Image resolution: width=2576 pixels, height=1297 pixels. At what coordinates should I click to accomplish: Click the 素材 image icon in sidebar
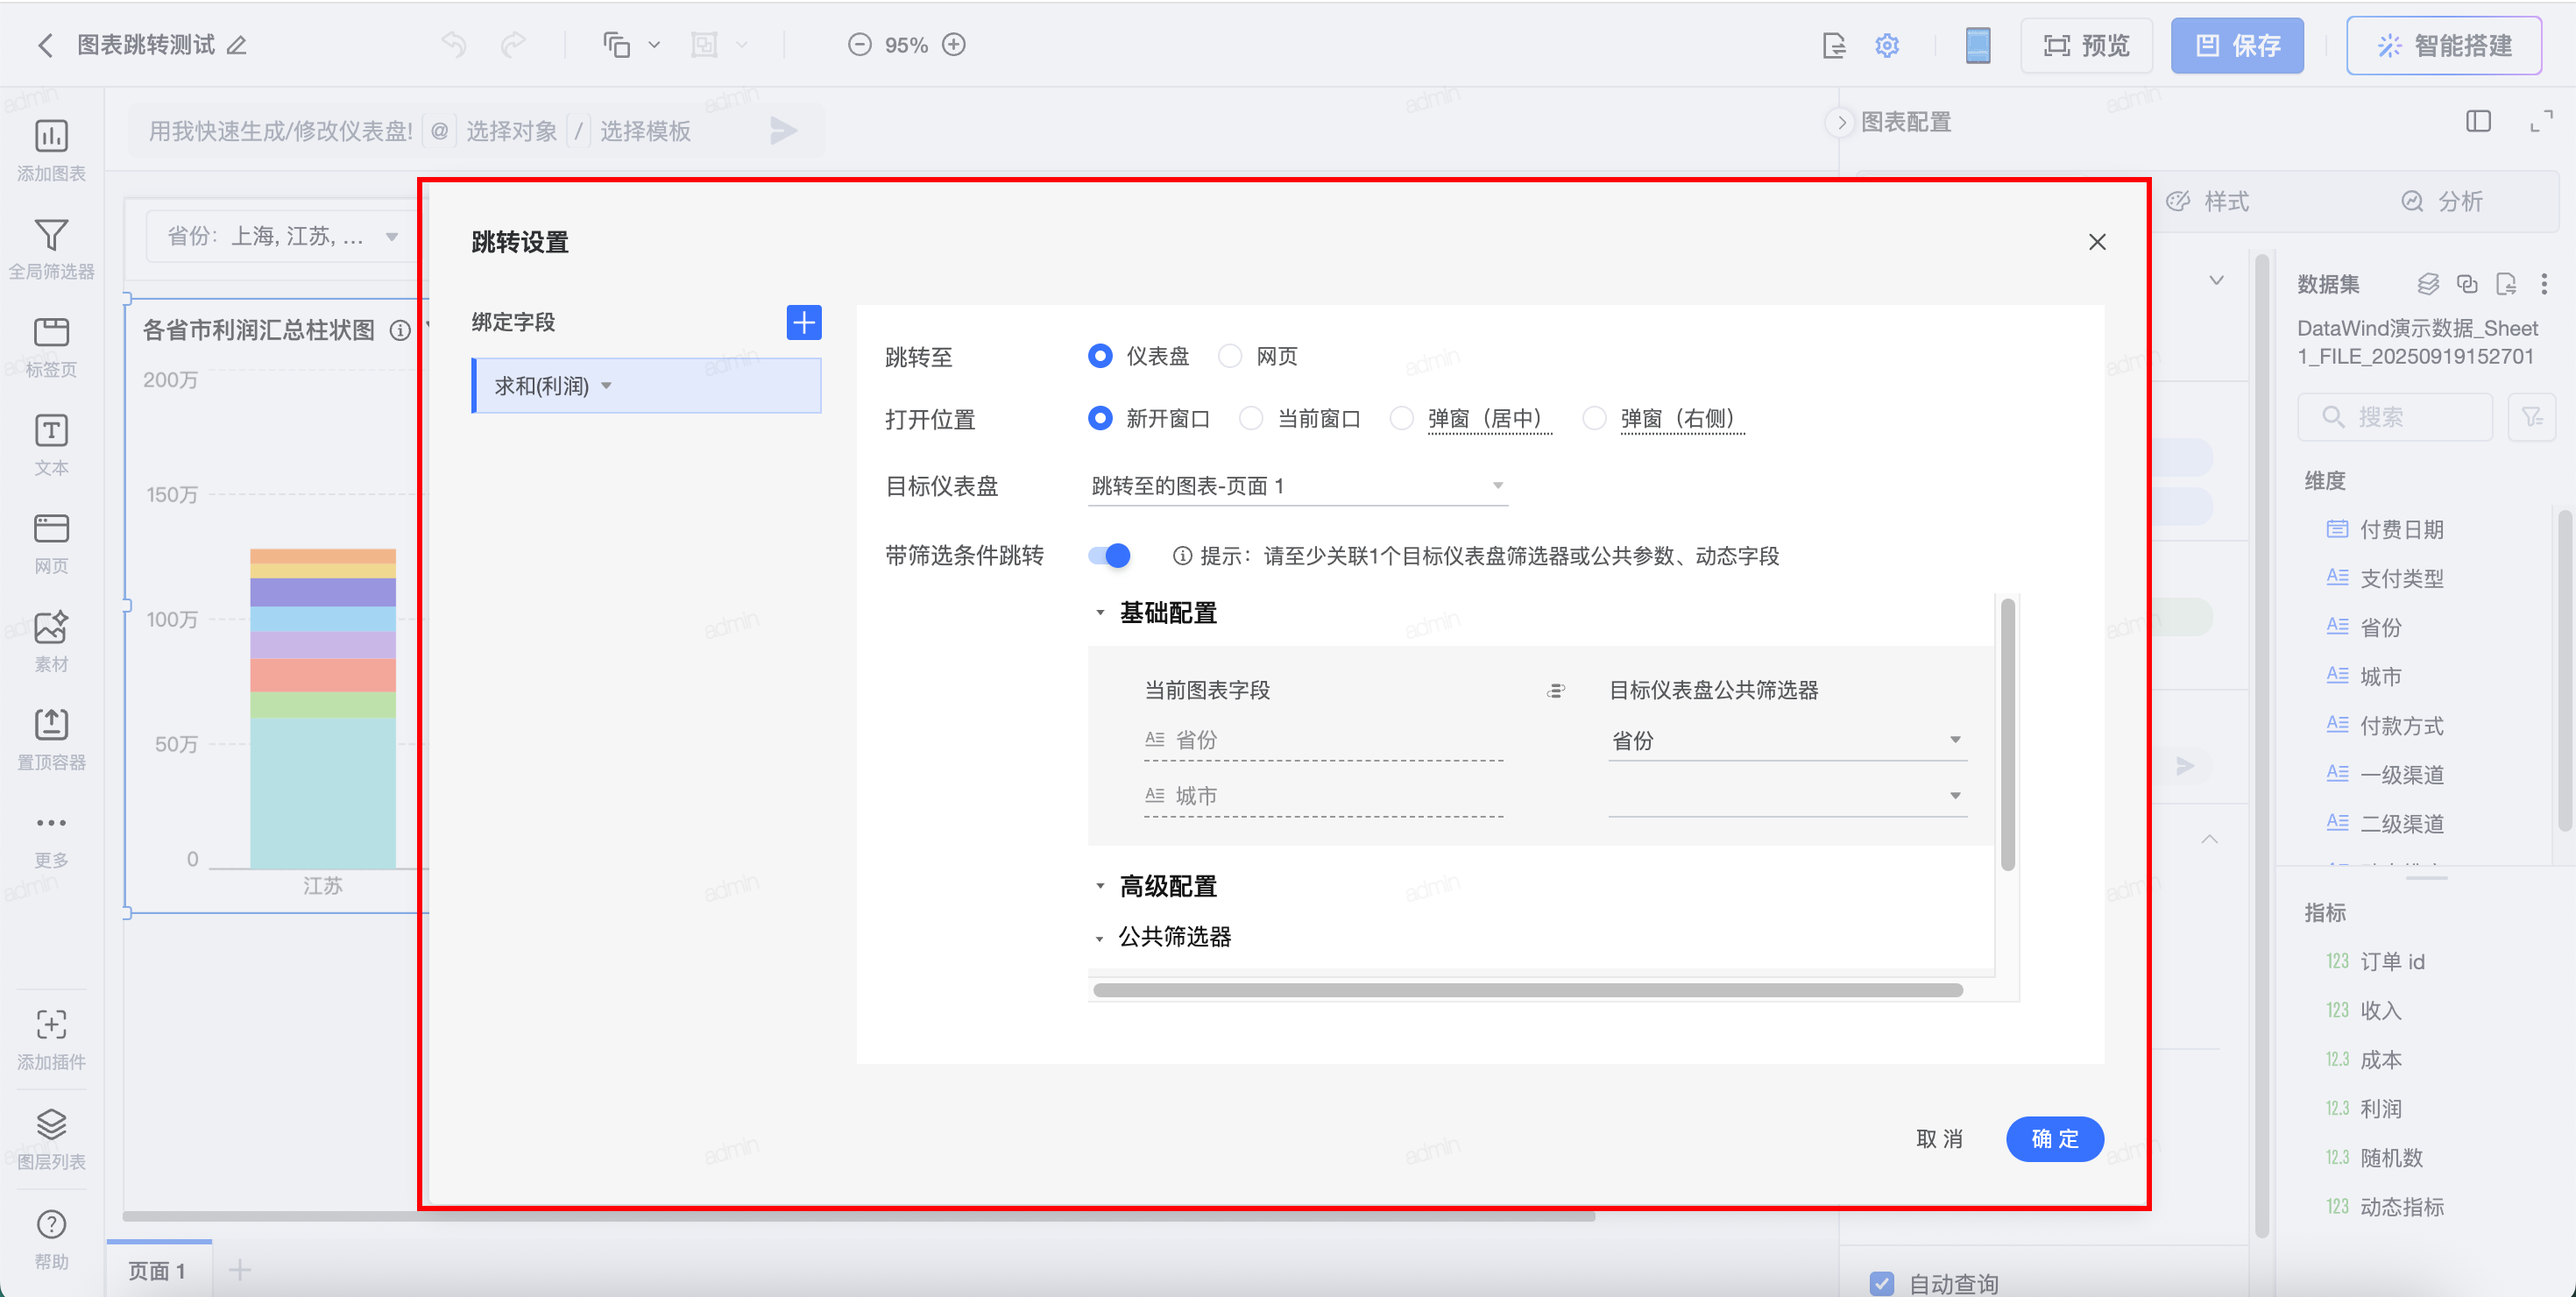(x=51, y=628)
